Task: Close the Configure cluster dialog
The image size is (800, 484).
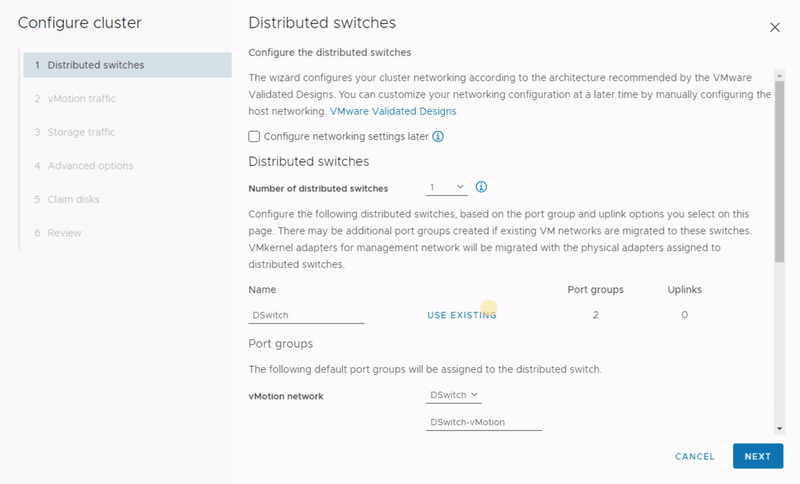Action: (x=774, y=27)
